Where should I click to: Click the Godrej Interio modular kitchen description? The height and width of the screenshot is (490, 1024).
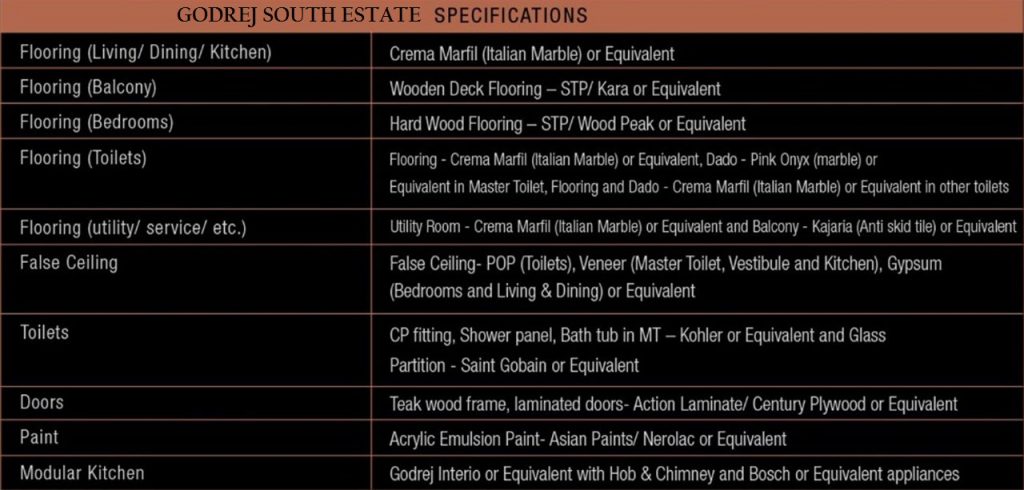[x=674, y=474]
